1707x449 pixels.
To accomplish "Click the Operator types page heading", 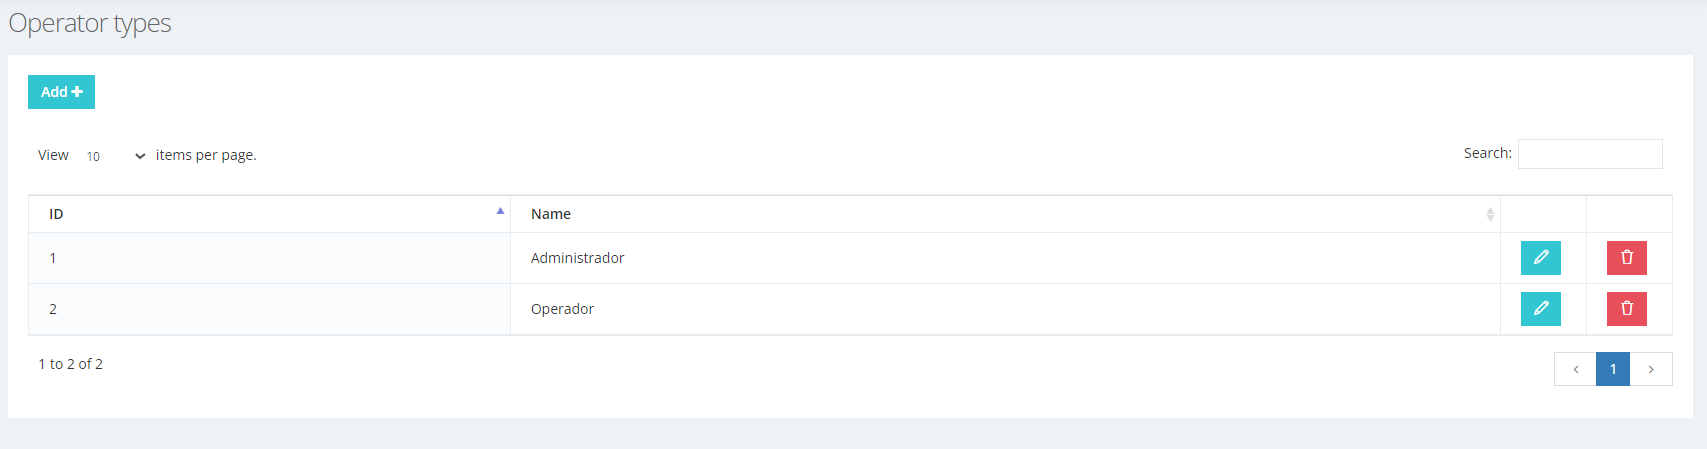I will [90, 23].
